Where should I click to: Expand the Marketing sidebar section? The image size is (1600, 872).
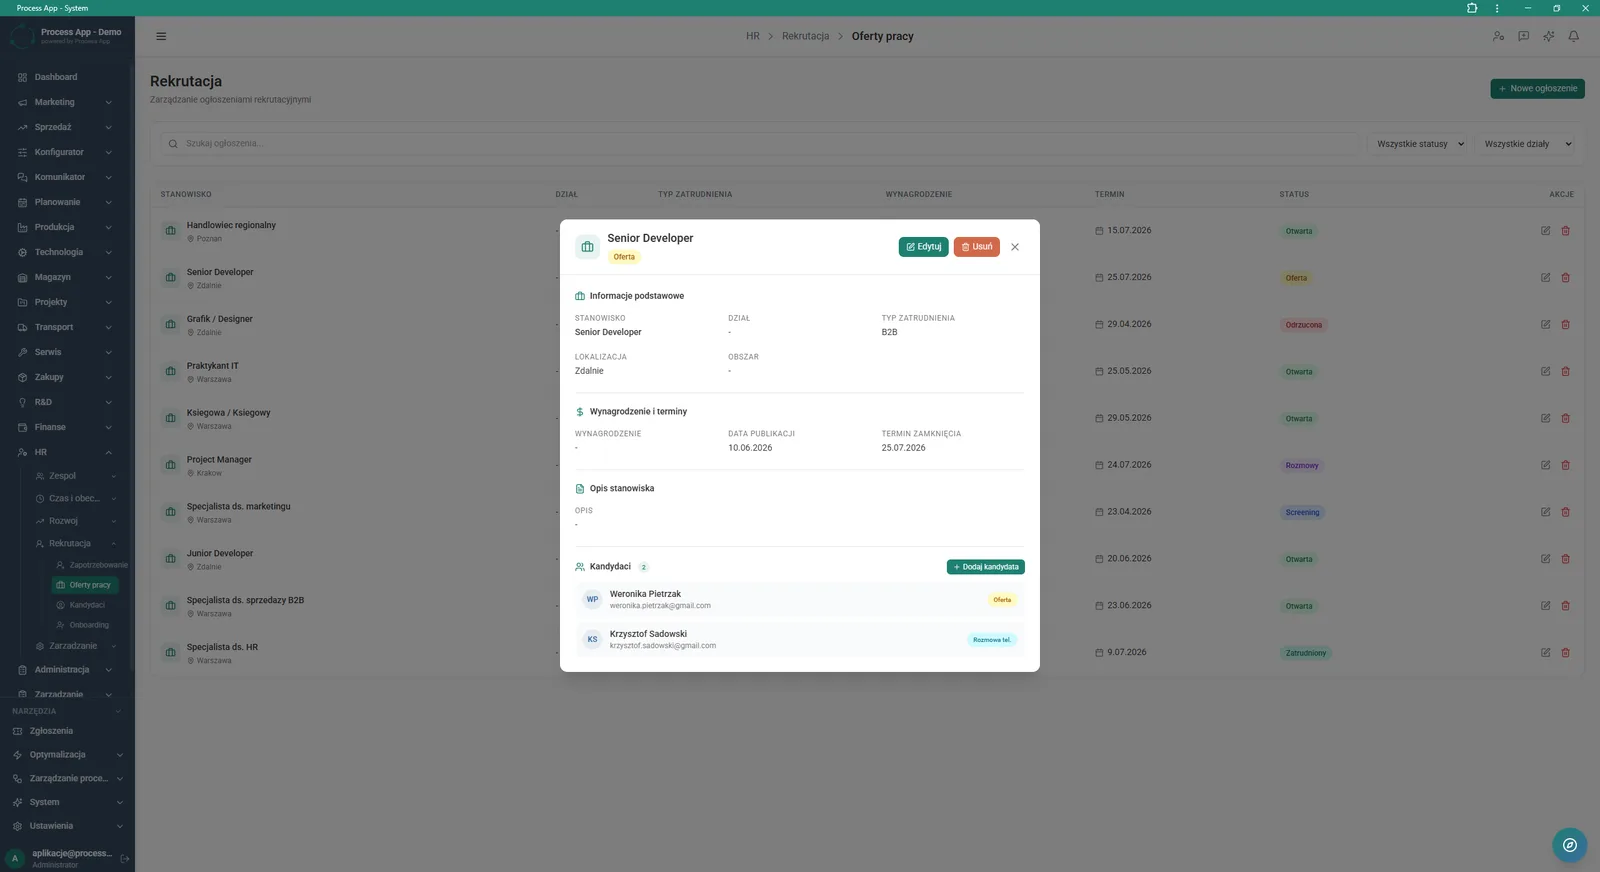coord(67,102)
